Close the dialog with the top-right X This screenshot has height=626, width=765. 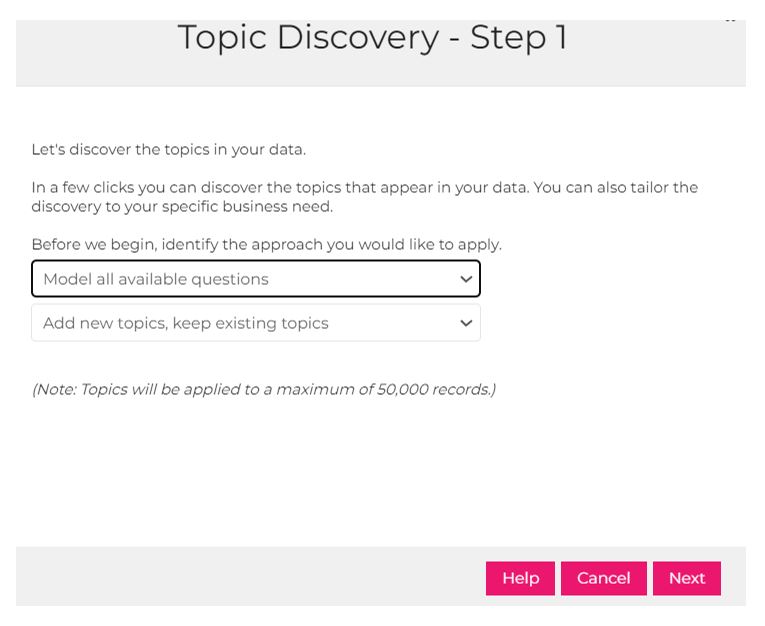click(x=730, y=20)
